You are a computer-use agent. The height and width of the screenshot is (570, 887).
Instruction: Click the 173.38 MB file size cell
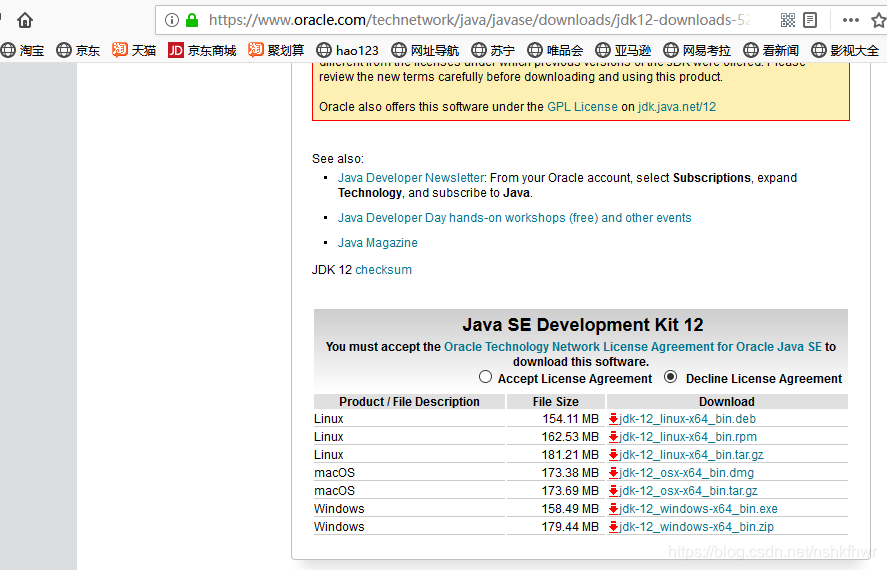point(570,473)
